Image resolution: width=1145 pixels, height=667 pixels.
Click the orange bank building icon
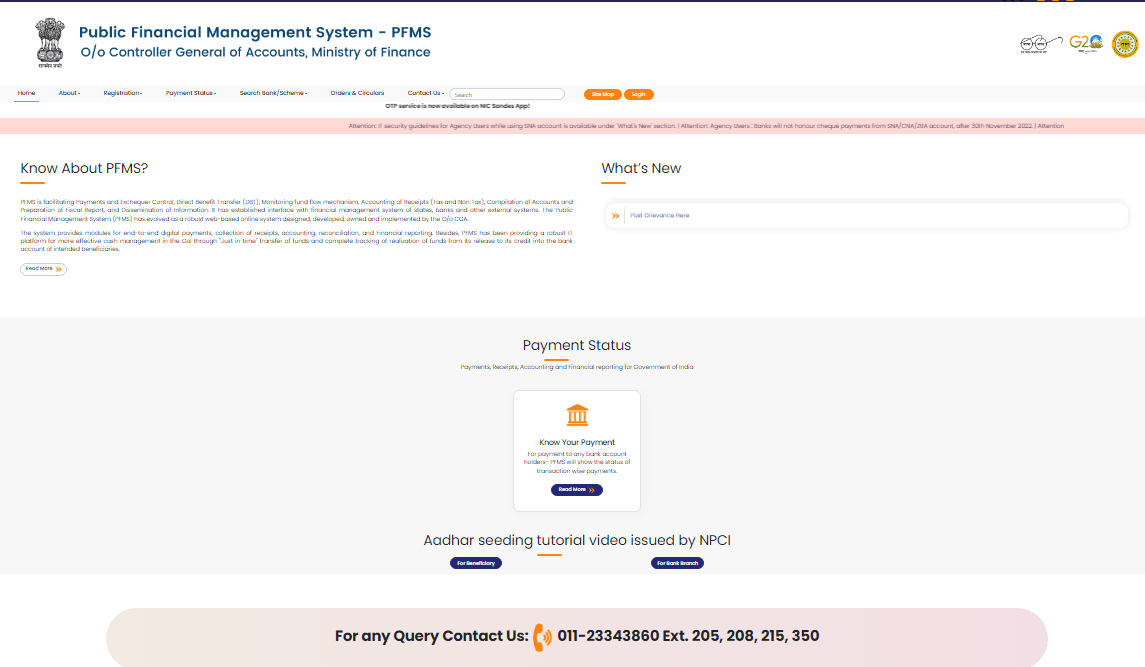coord(577,415)
